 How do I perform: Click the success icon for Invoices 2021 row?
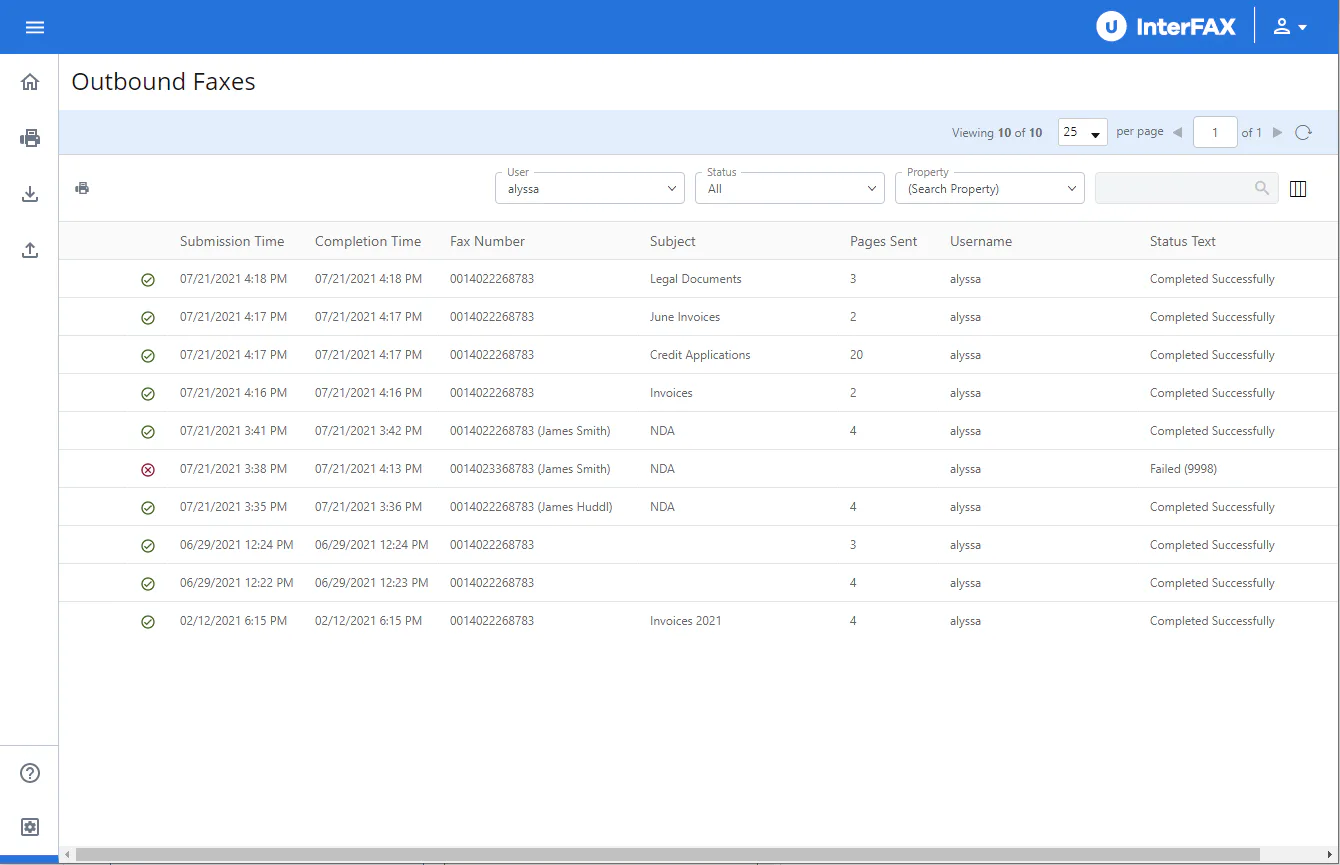[148, 621]
